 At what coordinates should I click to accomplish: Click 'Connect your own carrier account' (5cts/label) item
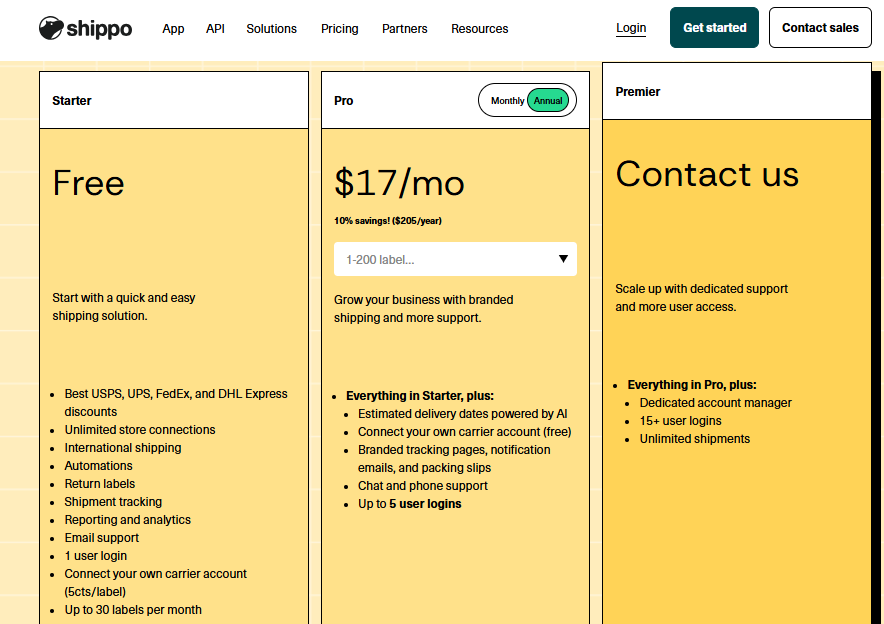(x=156, y=583)
